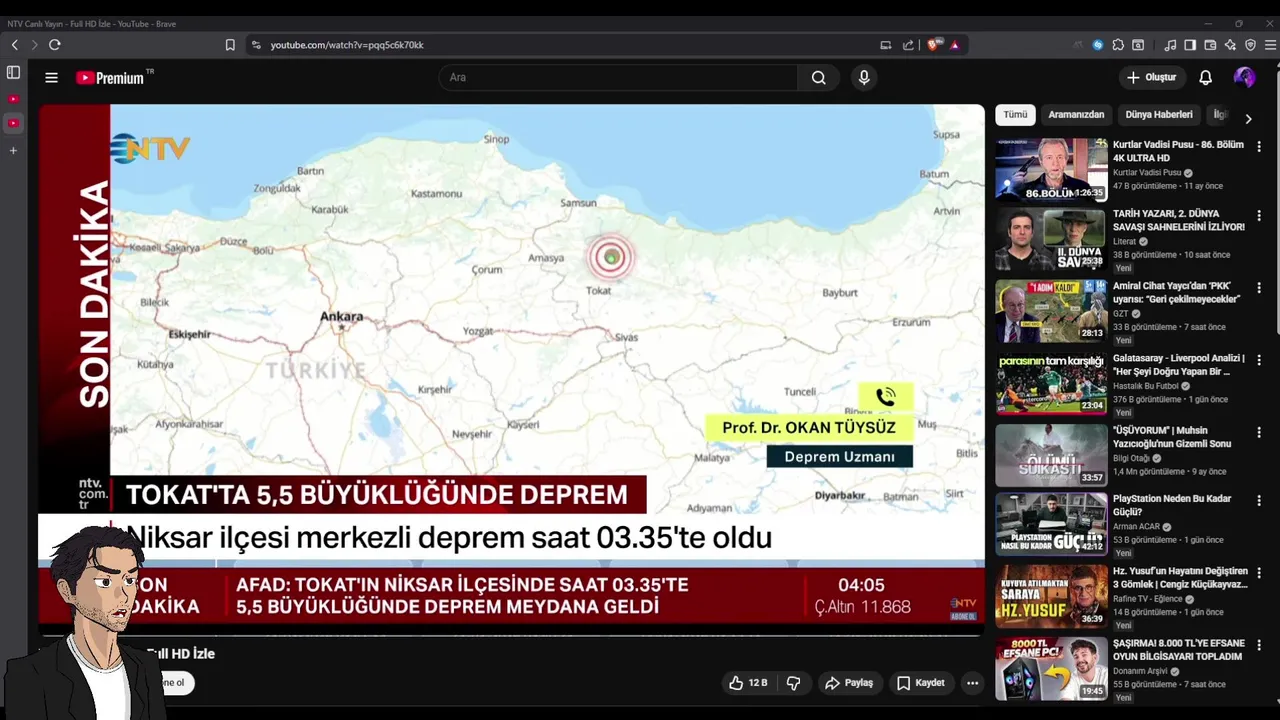Screen dimensions: 1280x720
Task: Open the Hz. Yusuf thumbnail 36:39
Action: (x=1051, y=596)
